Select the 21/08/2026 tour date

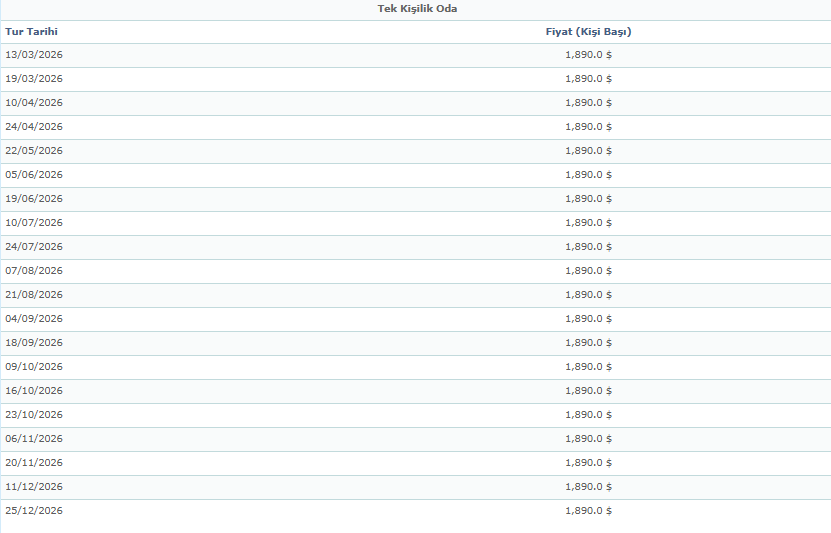coord(34,295)
